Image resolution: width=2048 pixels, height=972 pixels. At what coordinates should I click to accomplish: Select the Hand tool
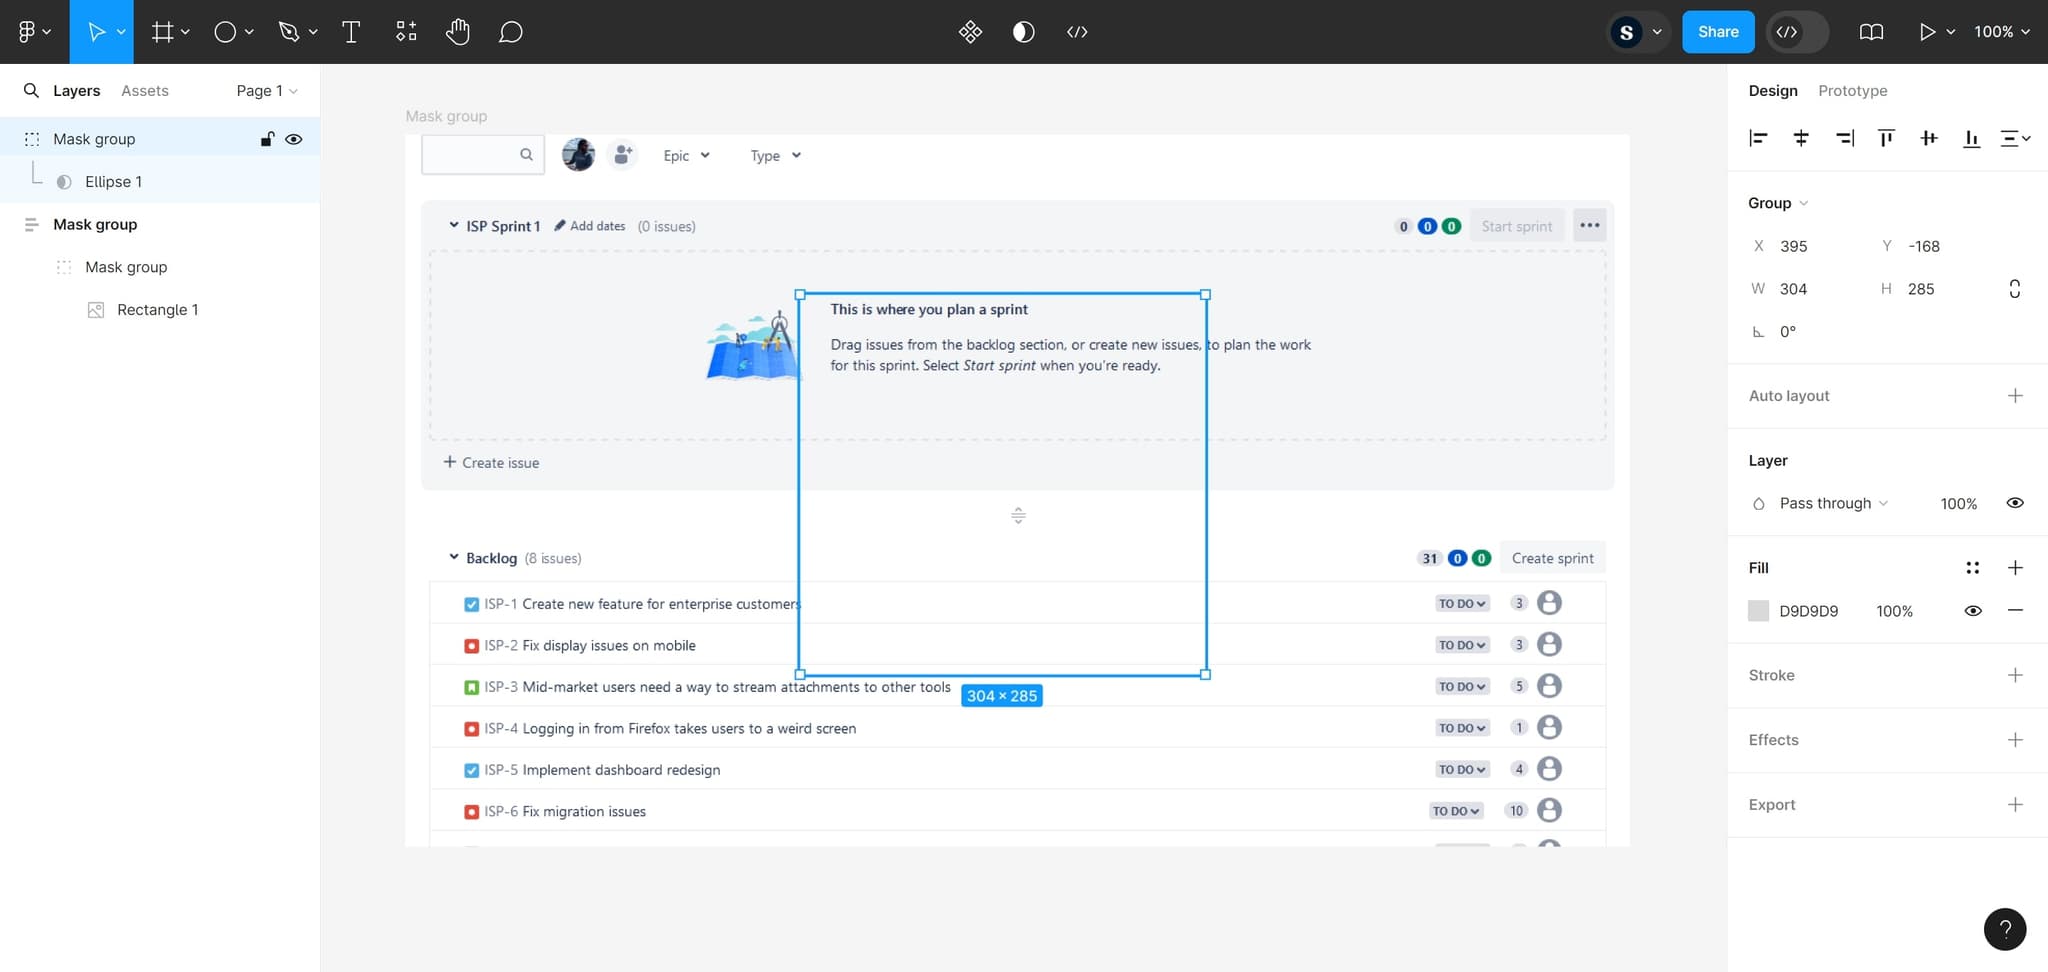point(458,32)
